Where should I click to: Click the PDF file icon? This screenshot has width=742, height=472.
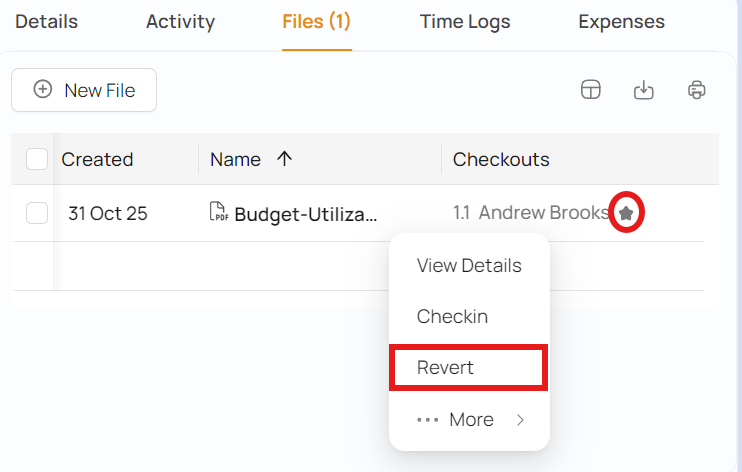pos(217,212)
